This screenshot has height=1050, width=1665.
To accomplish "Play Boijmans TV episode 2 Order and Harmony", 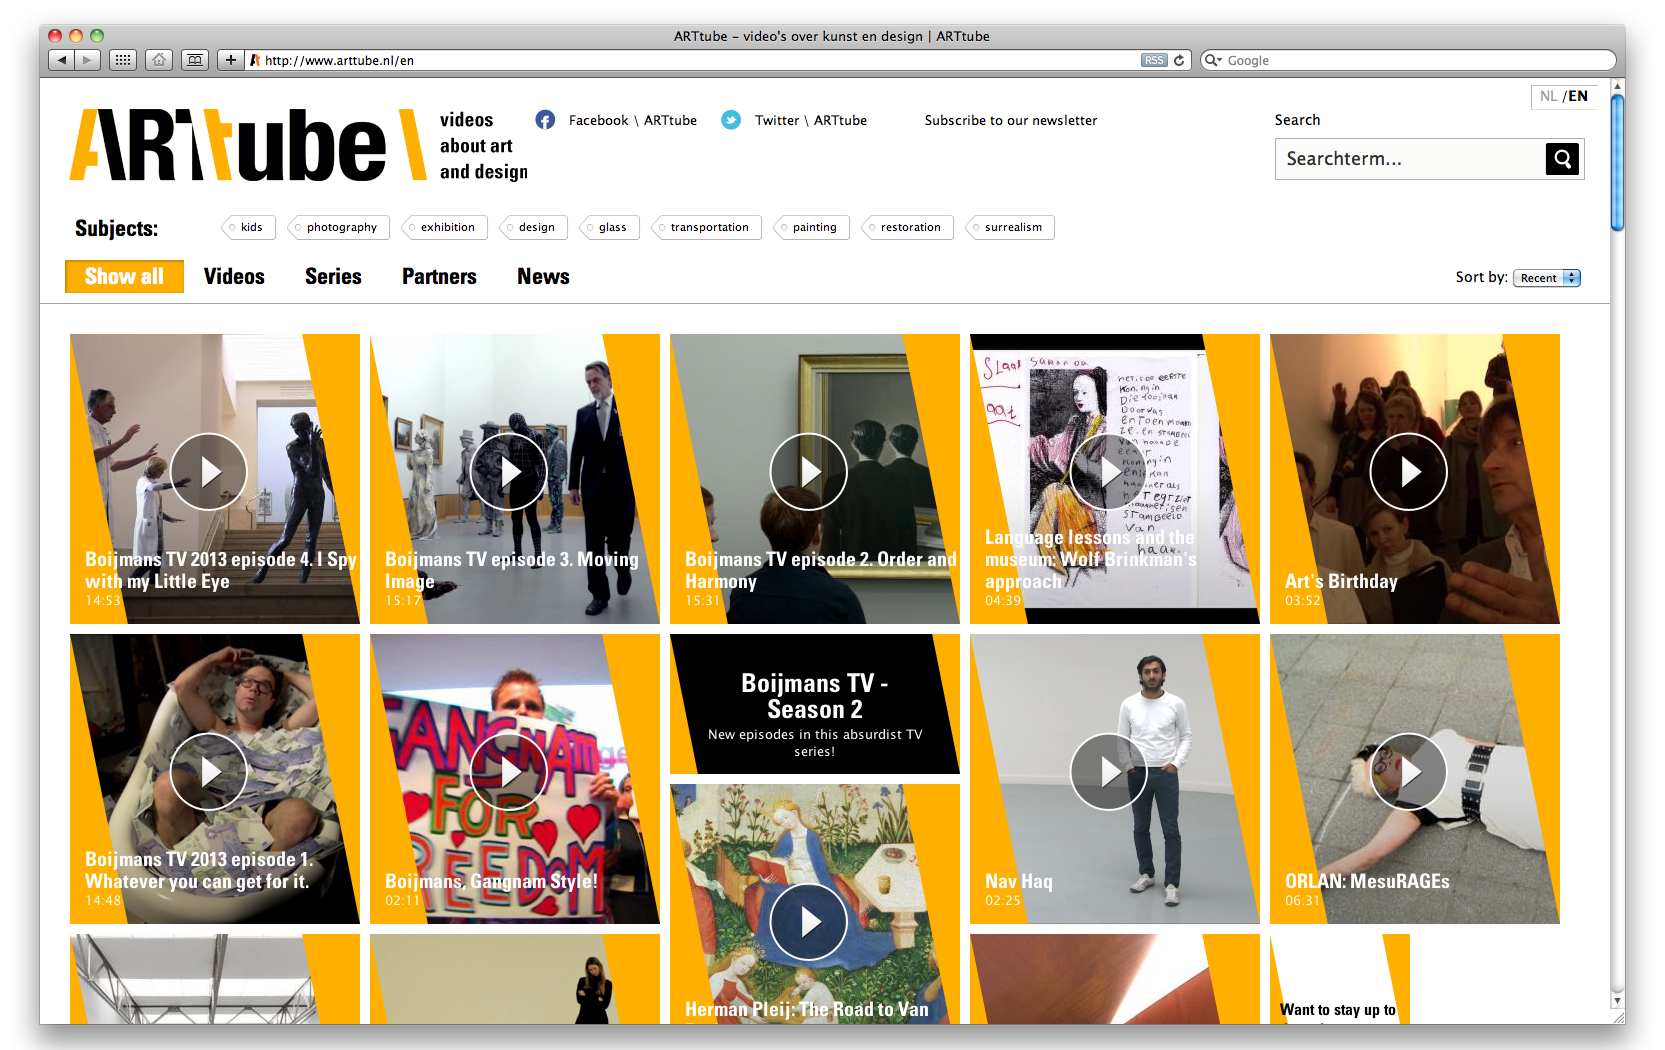I will 809,472.
